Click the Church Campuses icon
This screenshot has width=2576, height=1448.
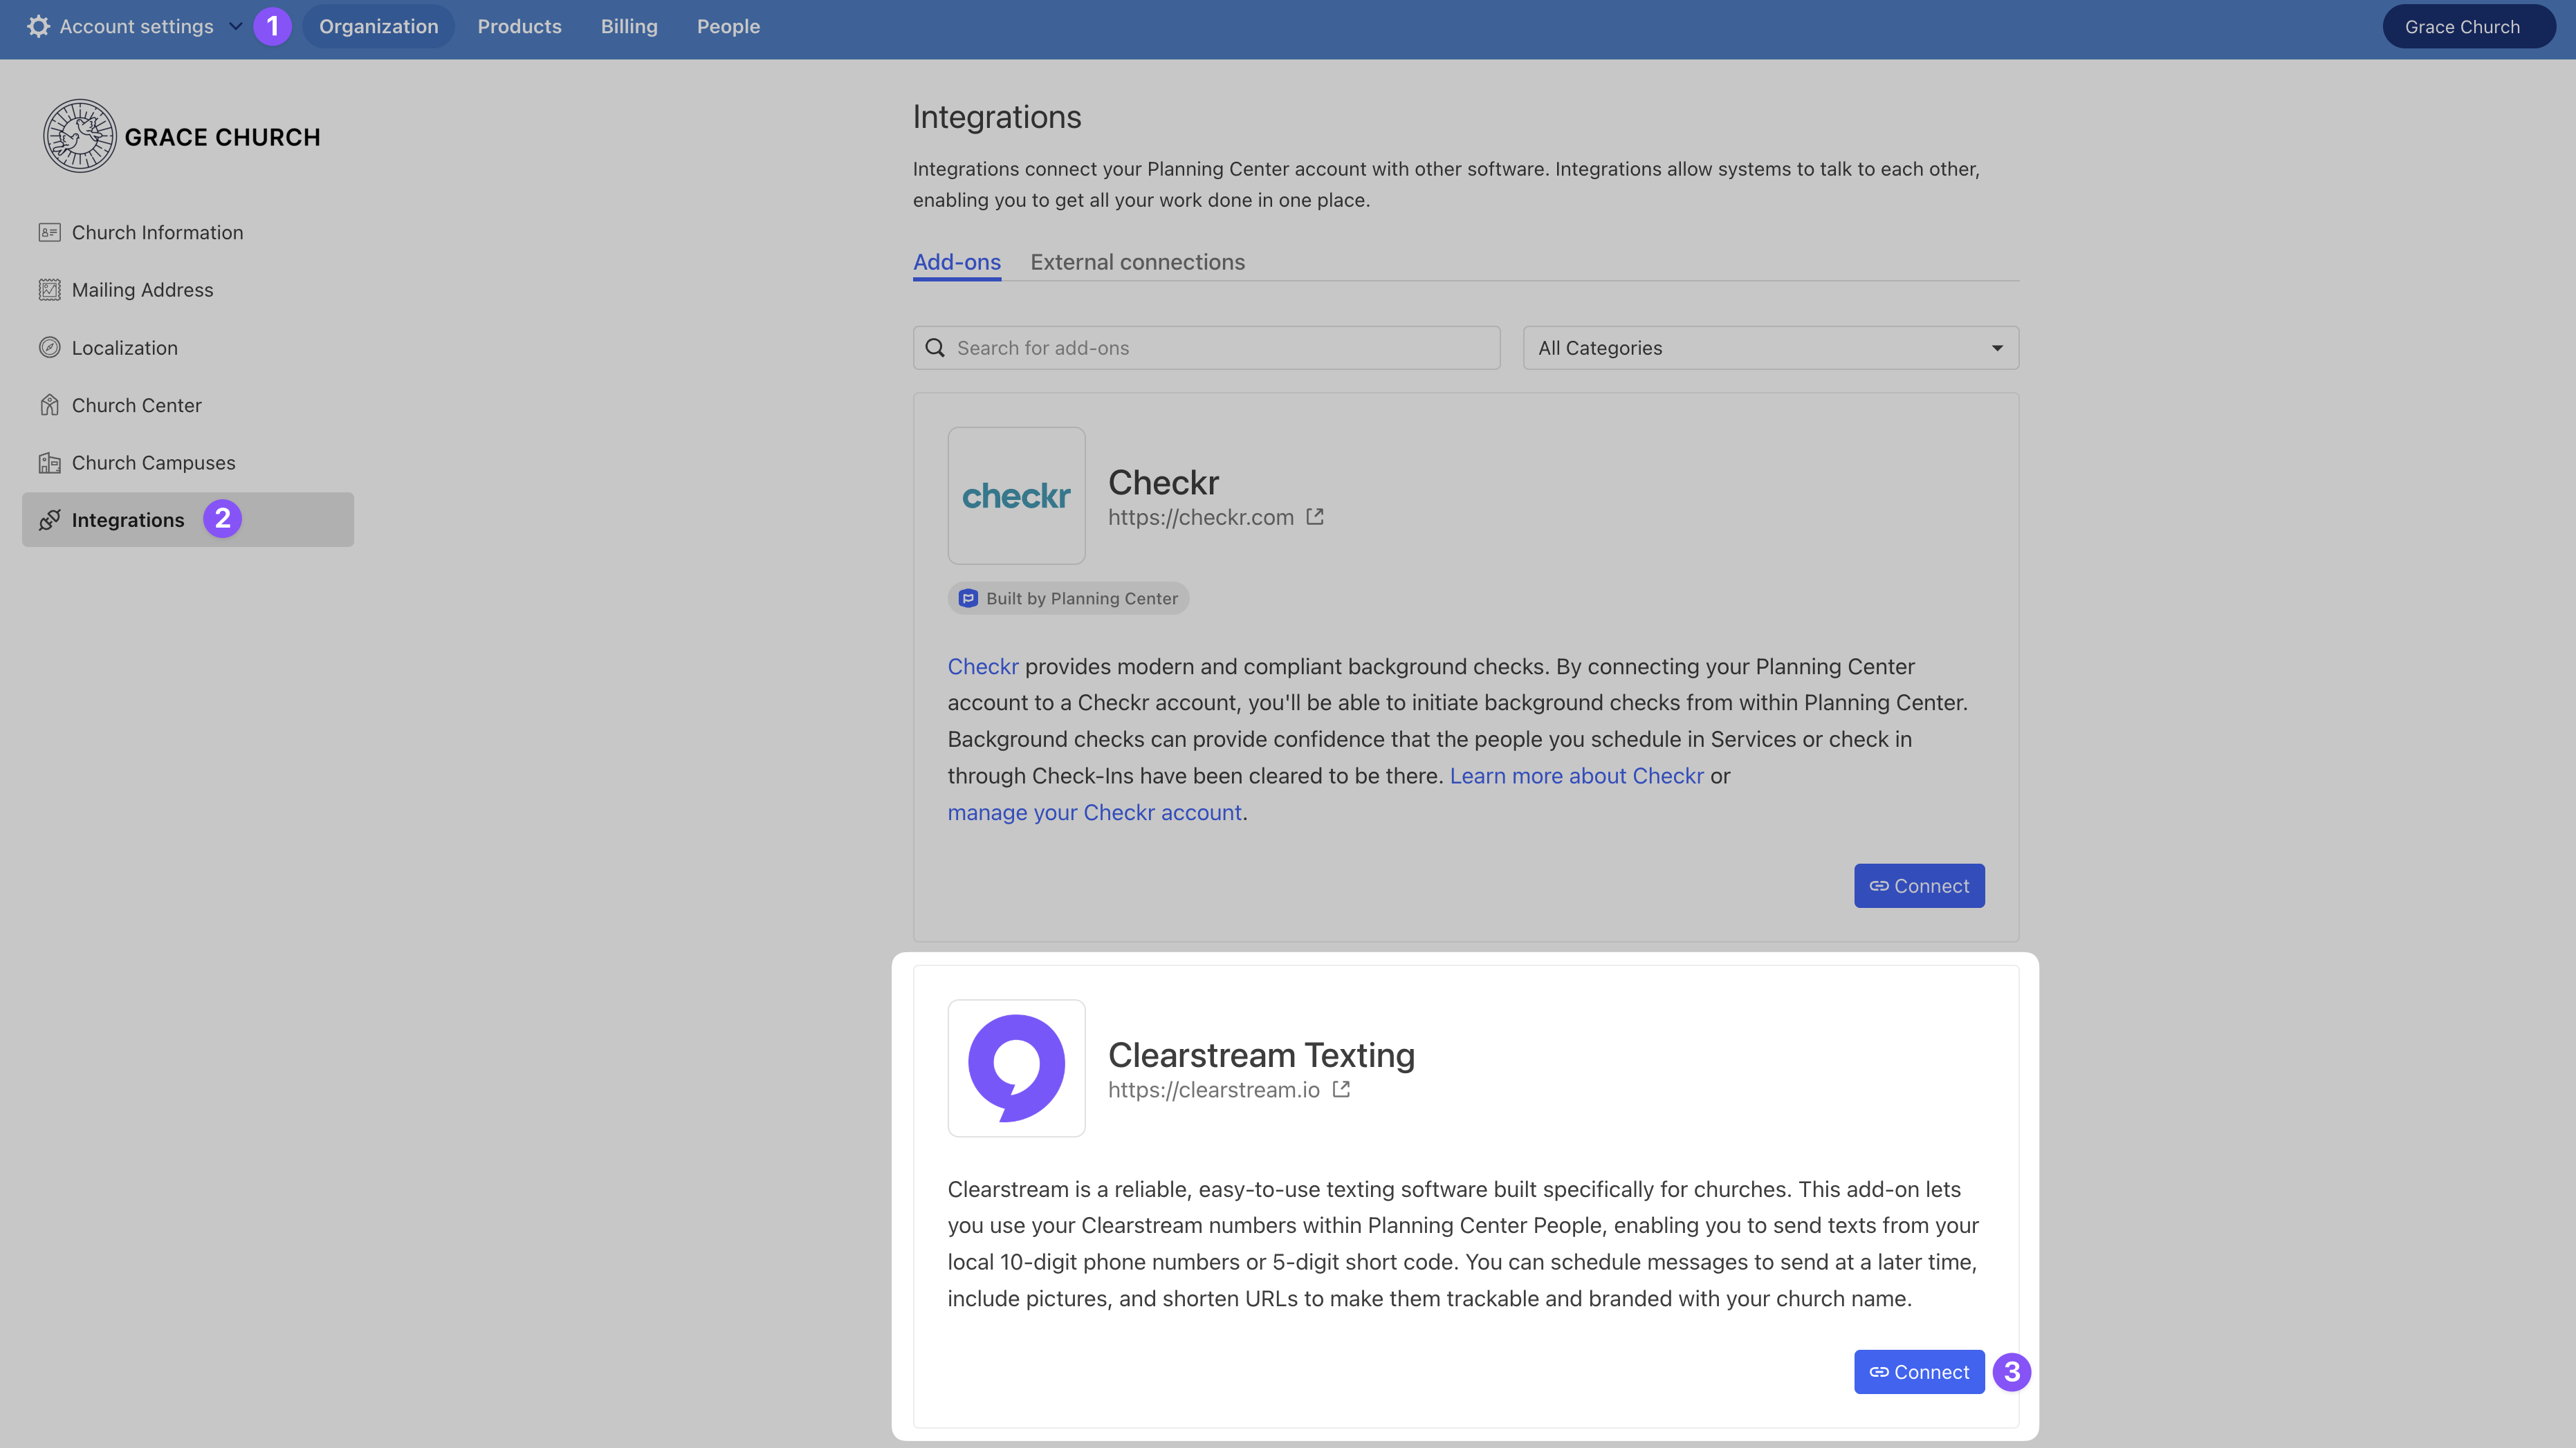(x=49, y=463)
